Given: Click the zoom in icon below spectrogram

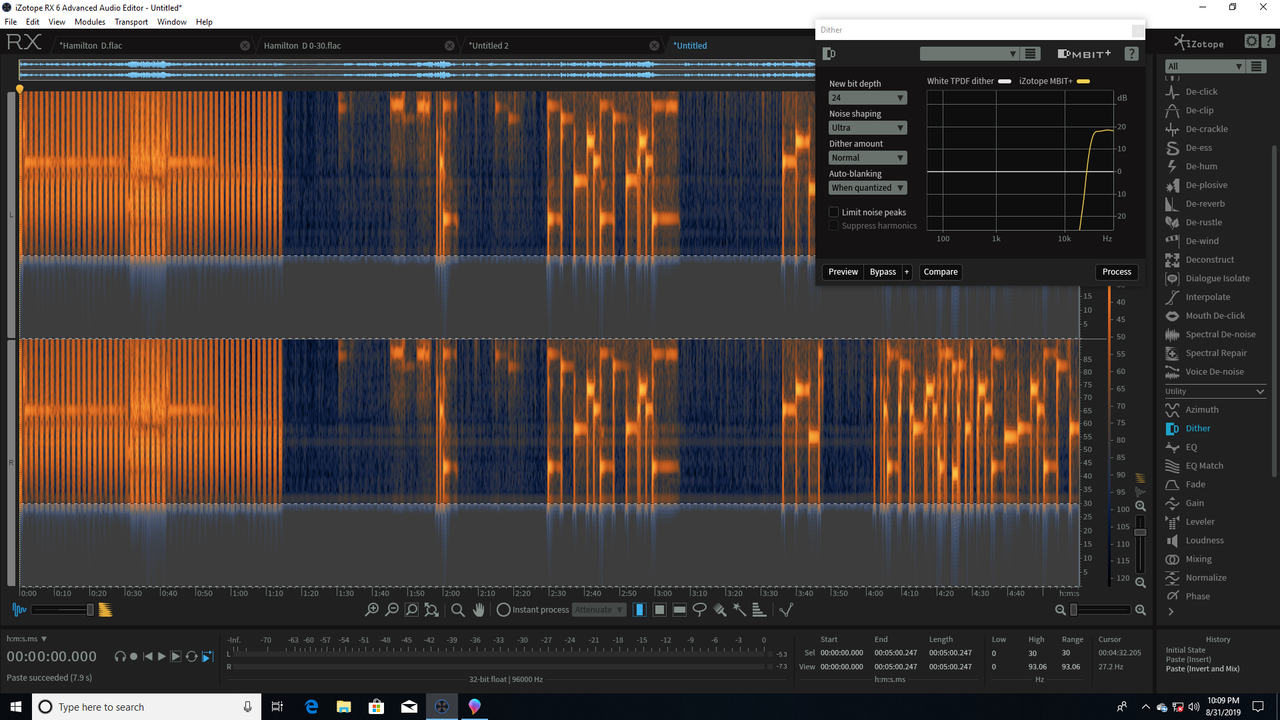Looking at the screenshot, I should (x=372, y=610).
